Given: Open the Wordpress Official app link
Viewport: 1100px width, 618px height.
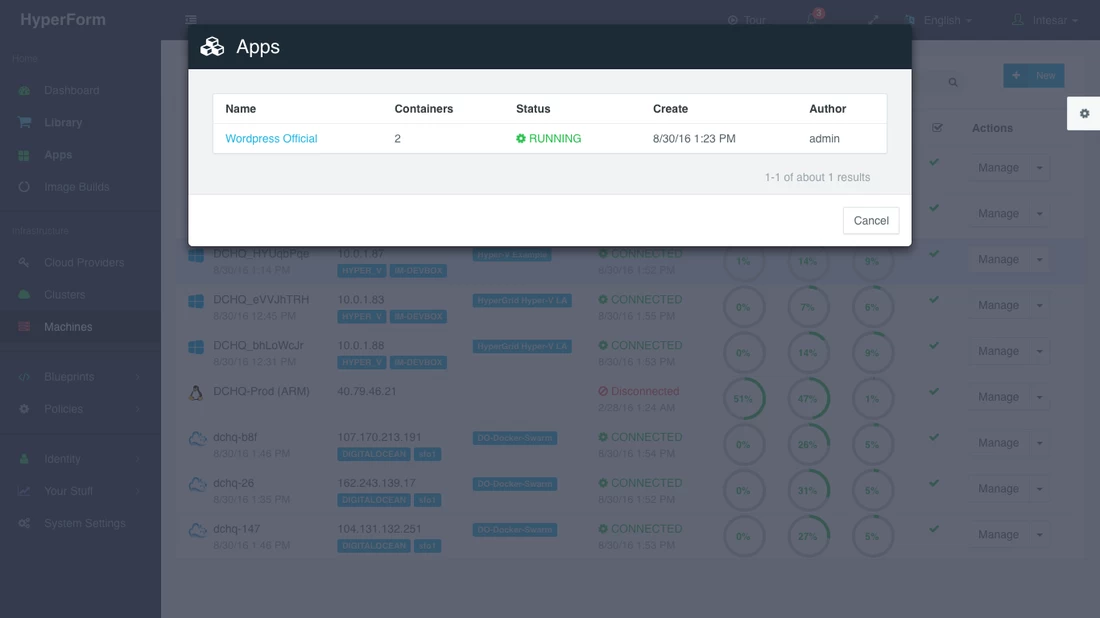Looking at the screenshot, I should (x=271, y=139).
